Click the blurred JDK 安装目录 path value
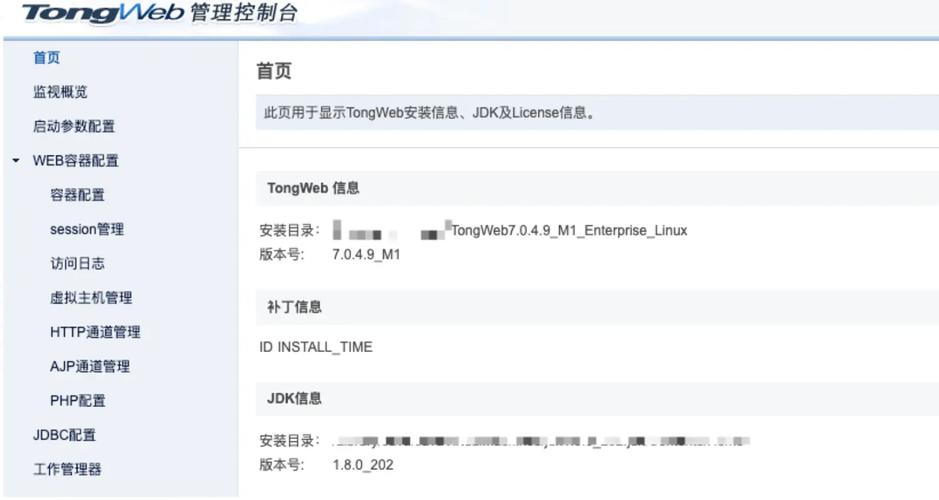Image resolution: width=939 pixels, height=500 pixels. coord(541,442)
